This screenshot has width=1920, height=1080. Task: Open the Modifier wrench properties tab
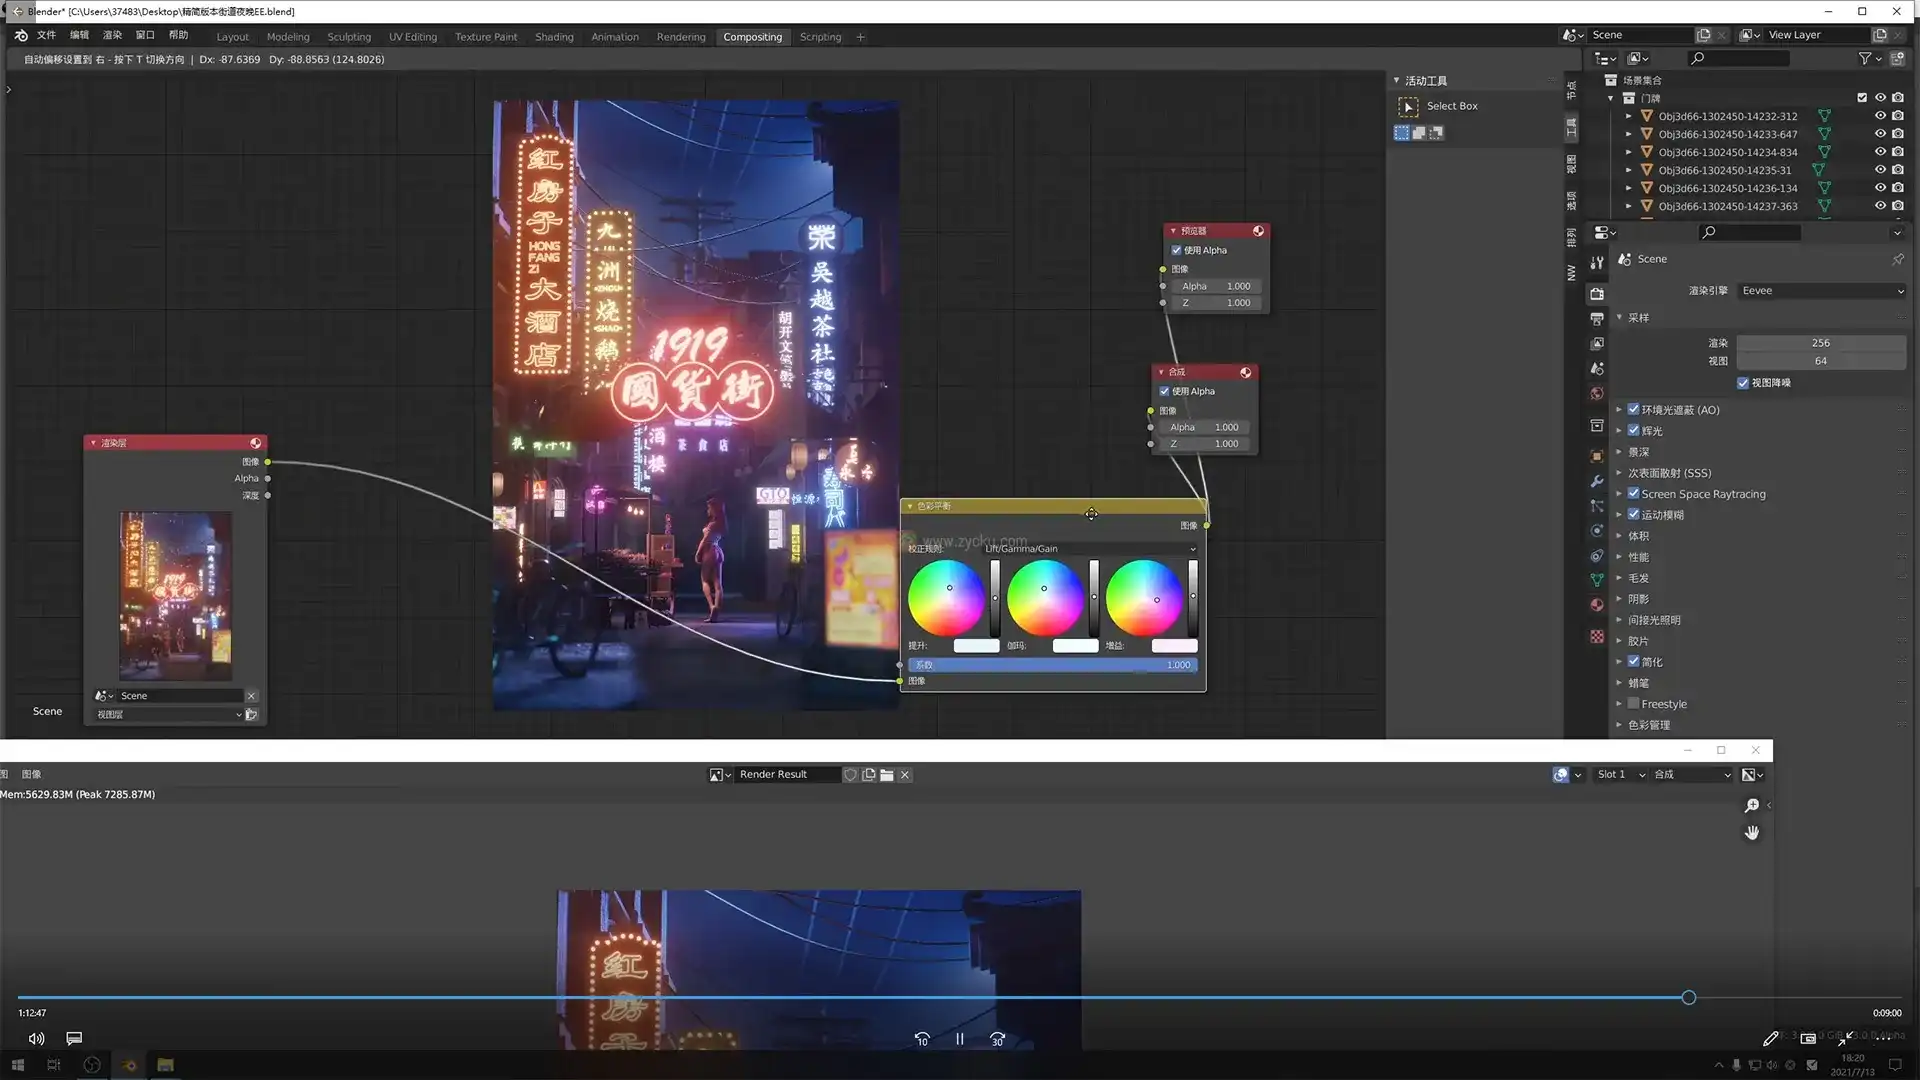tap(1597, 481)
